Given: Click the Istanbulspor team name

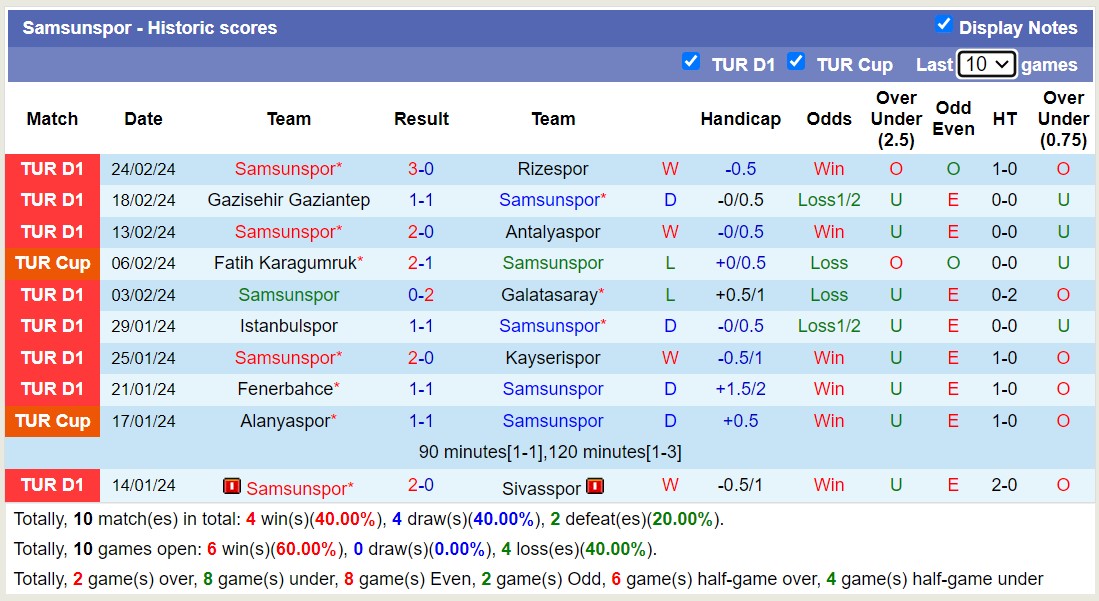Looking at the screenshot, I should click(x=288, y=326).
